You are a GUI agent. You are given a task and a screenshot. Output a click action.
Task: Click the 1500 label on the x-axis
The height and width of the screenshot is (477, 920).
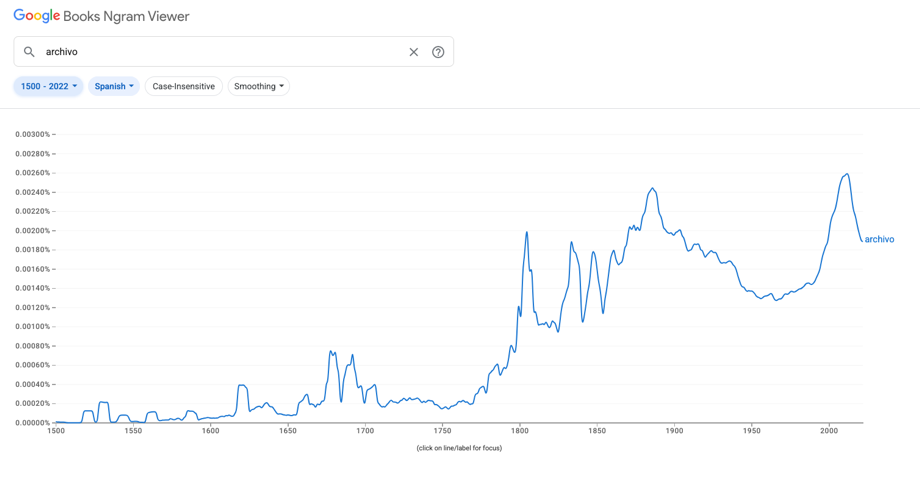click(56, 431)
